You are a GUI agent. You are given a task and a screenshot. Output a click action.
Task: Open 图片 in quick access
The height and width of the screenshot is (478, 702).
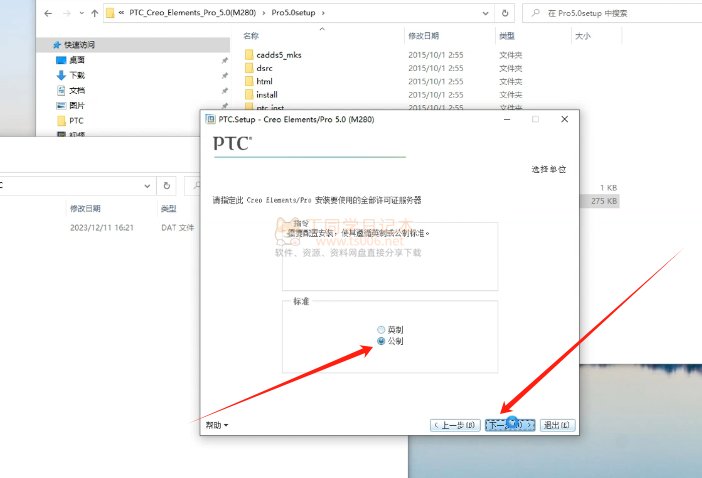[x=77, y=106]
